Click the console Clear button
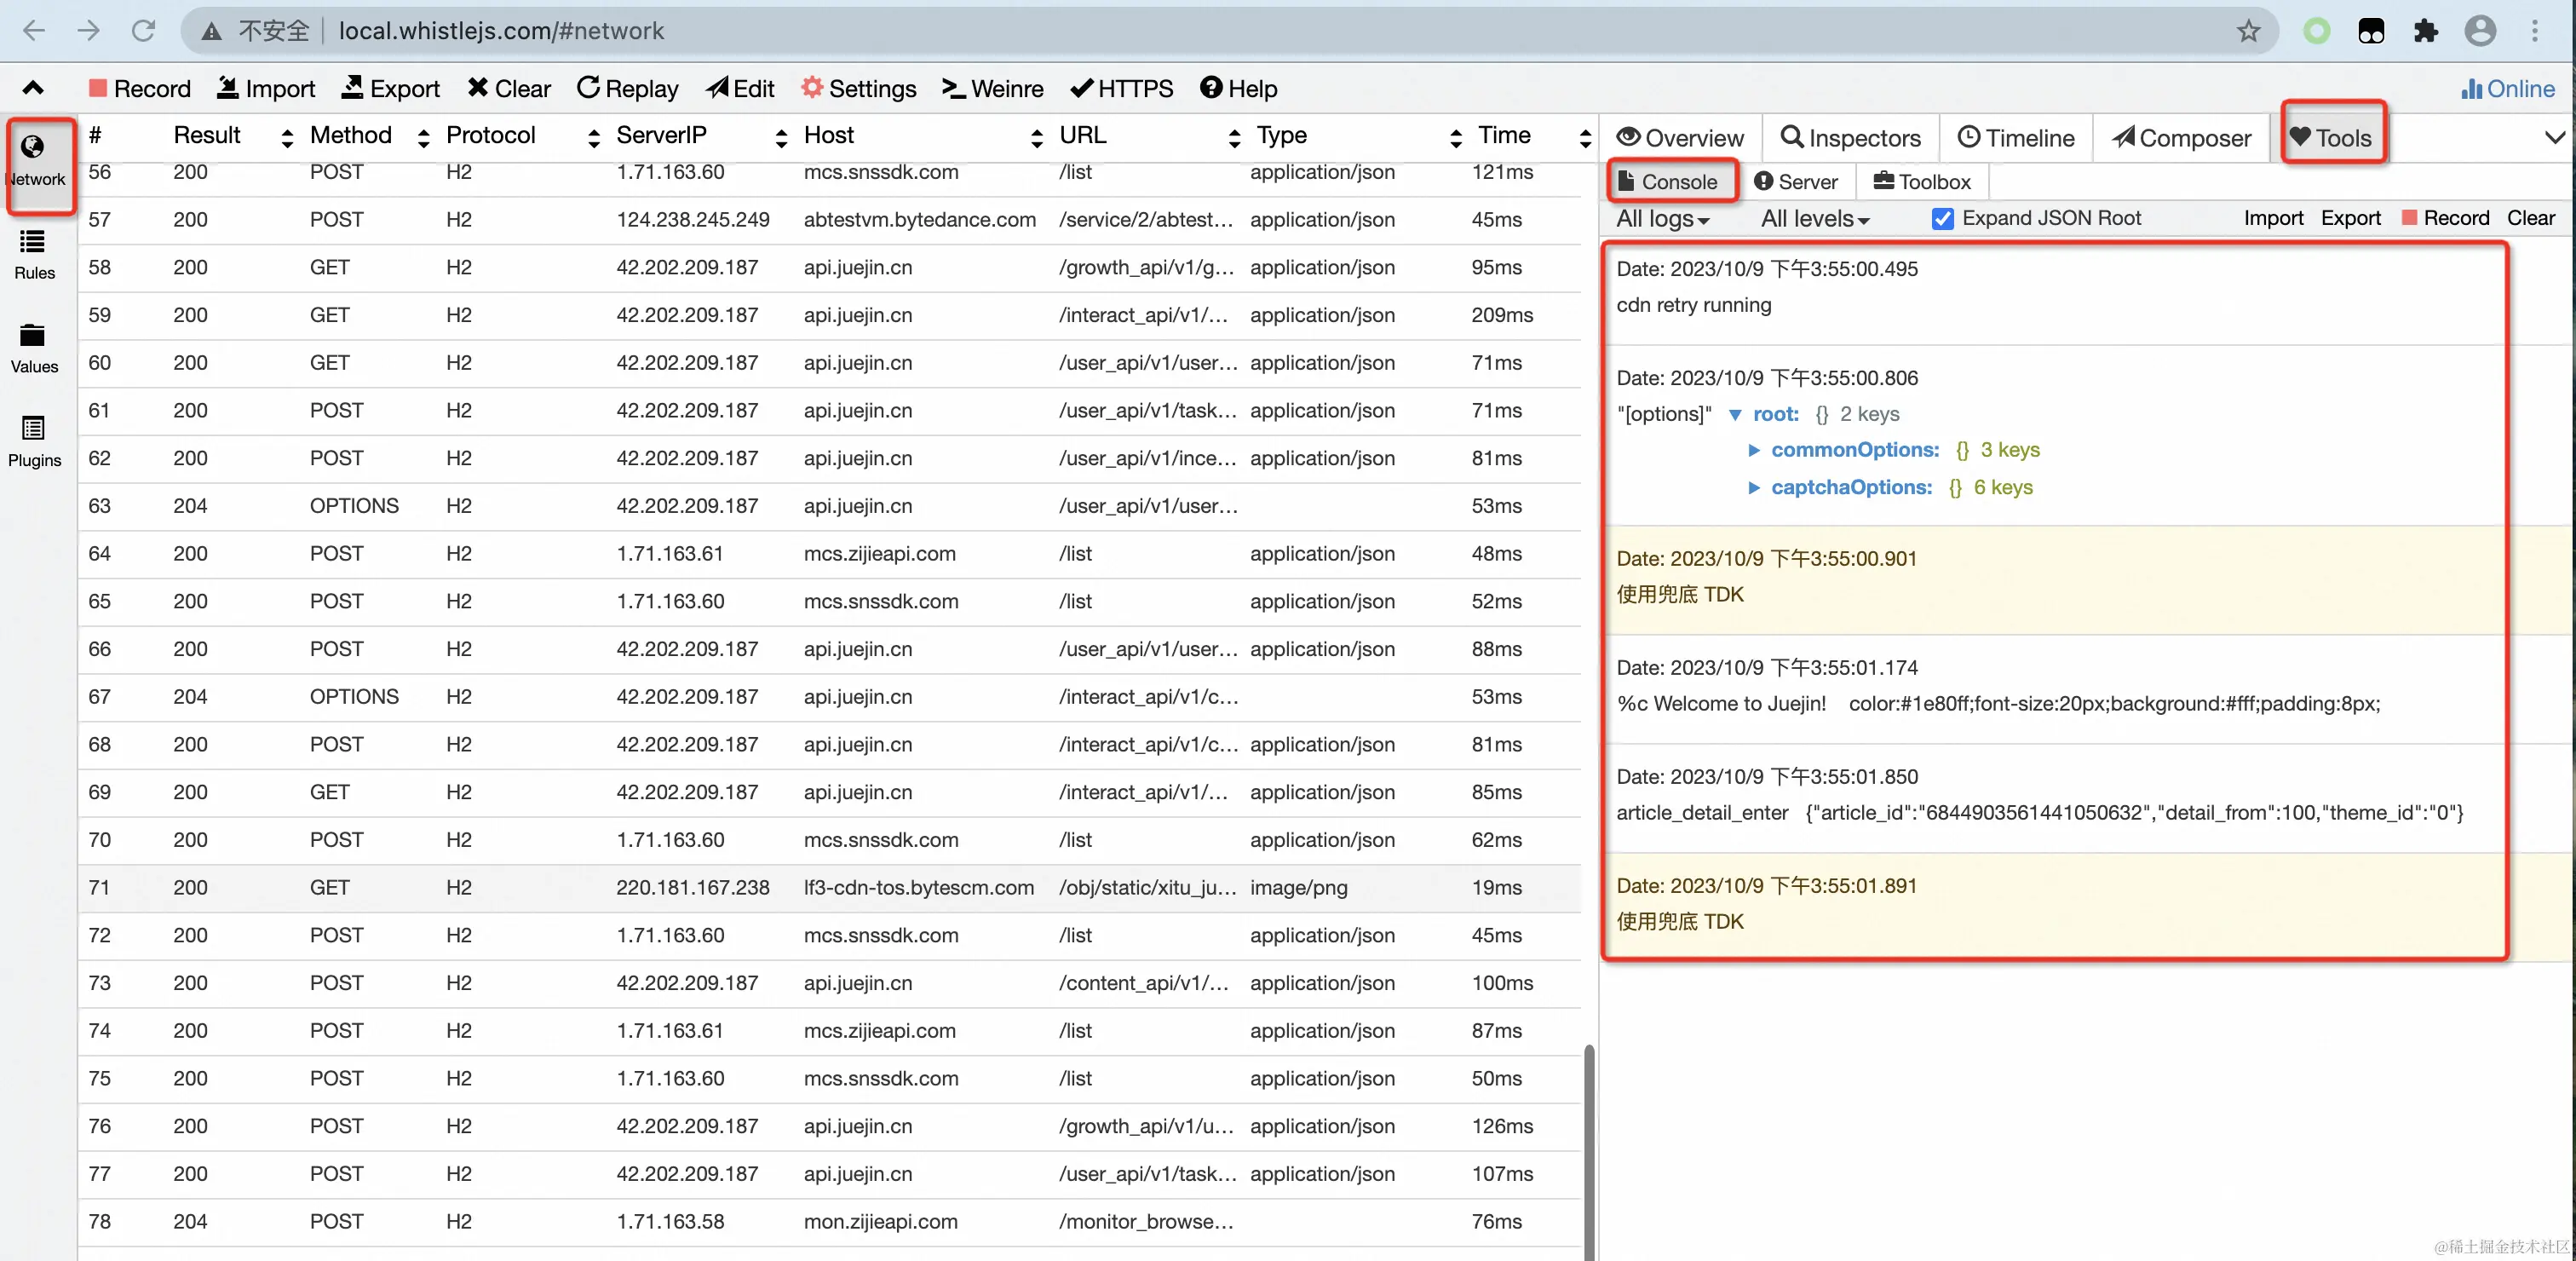The width and height of the screenshot is (2576, 1261). point(2530,218)
